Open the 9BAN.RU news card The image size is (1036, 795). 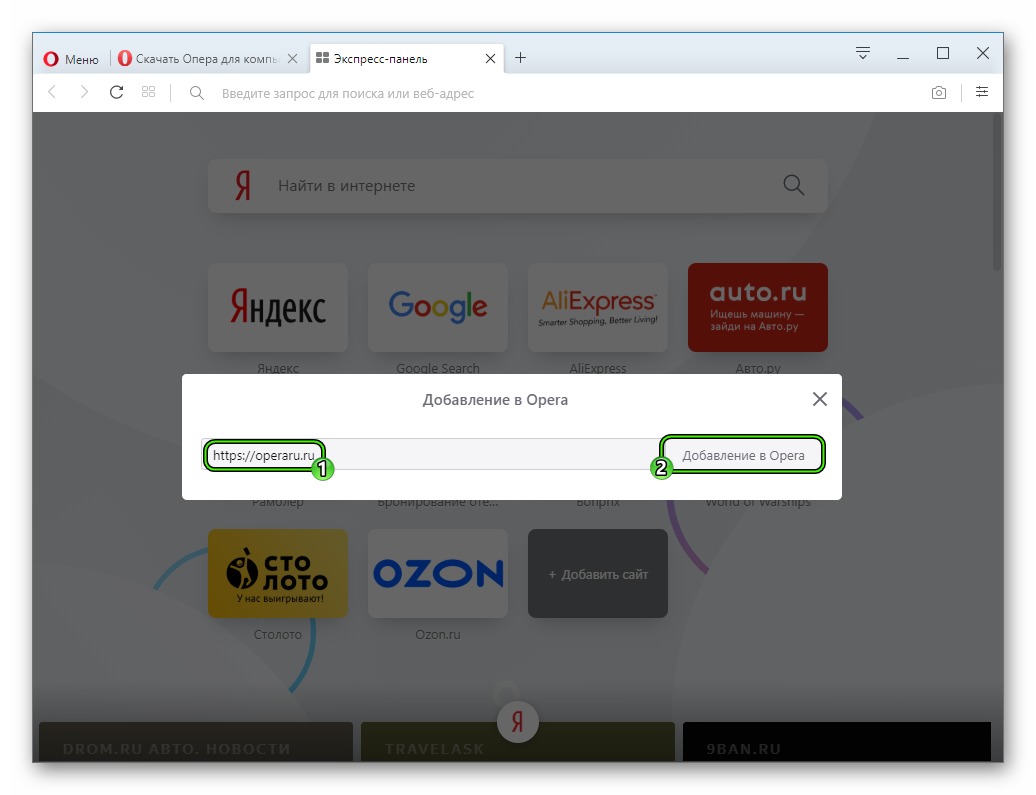click(836, 741)
